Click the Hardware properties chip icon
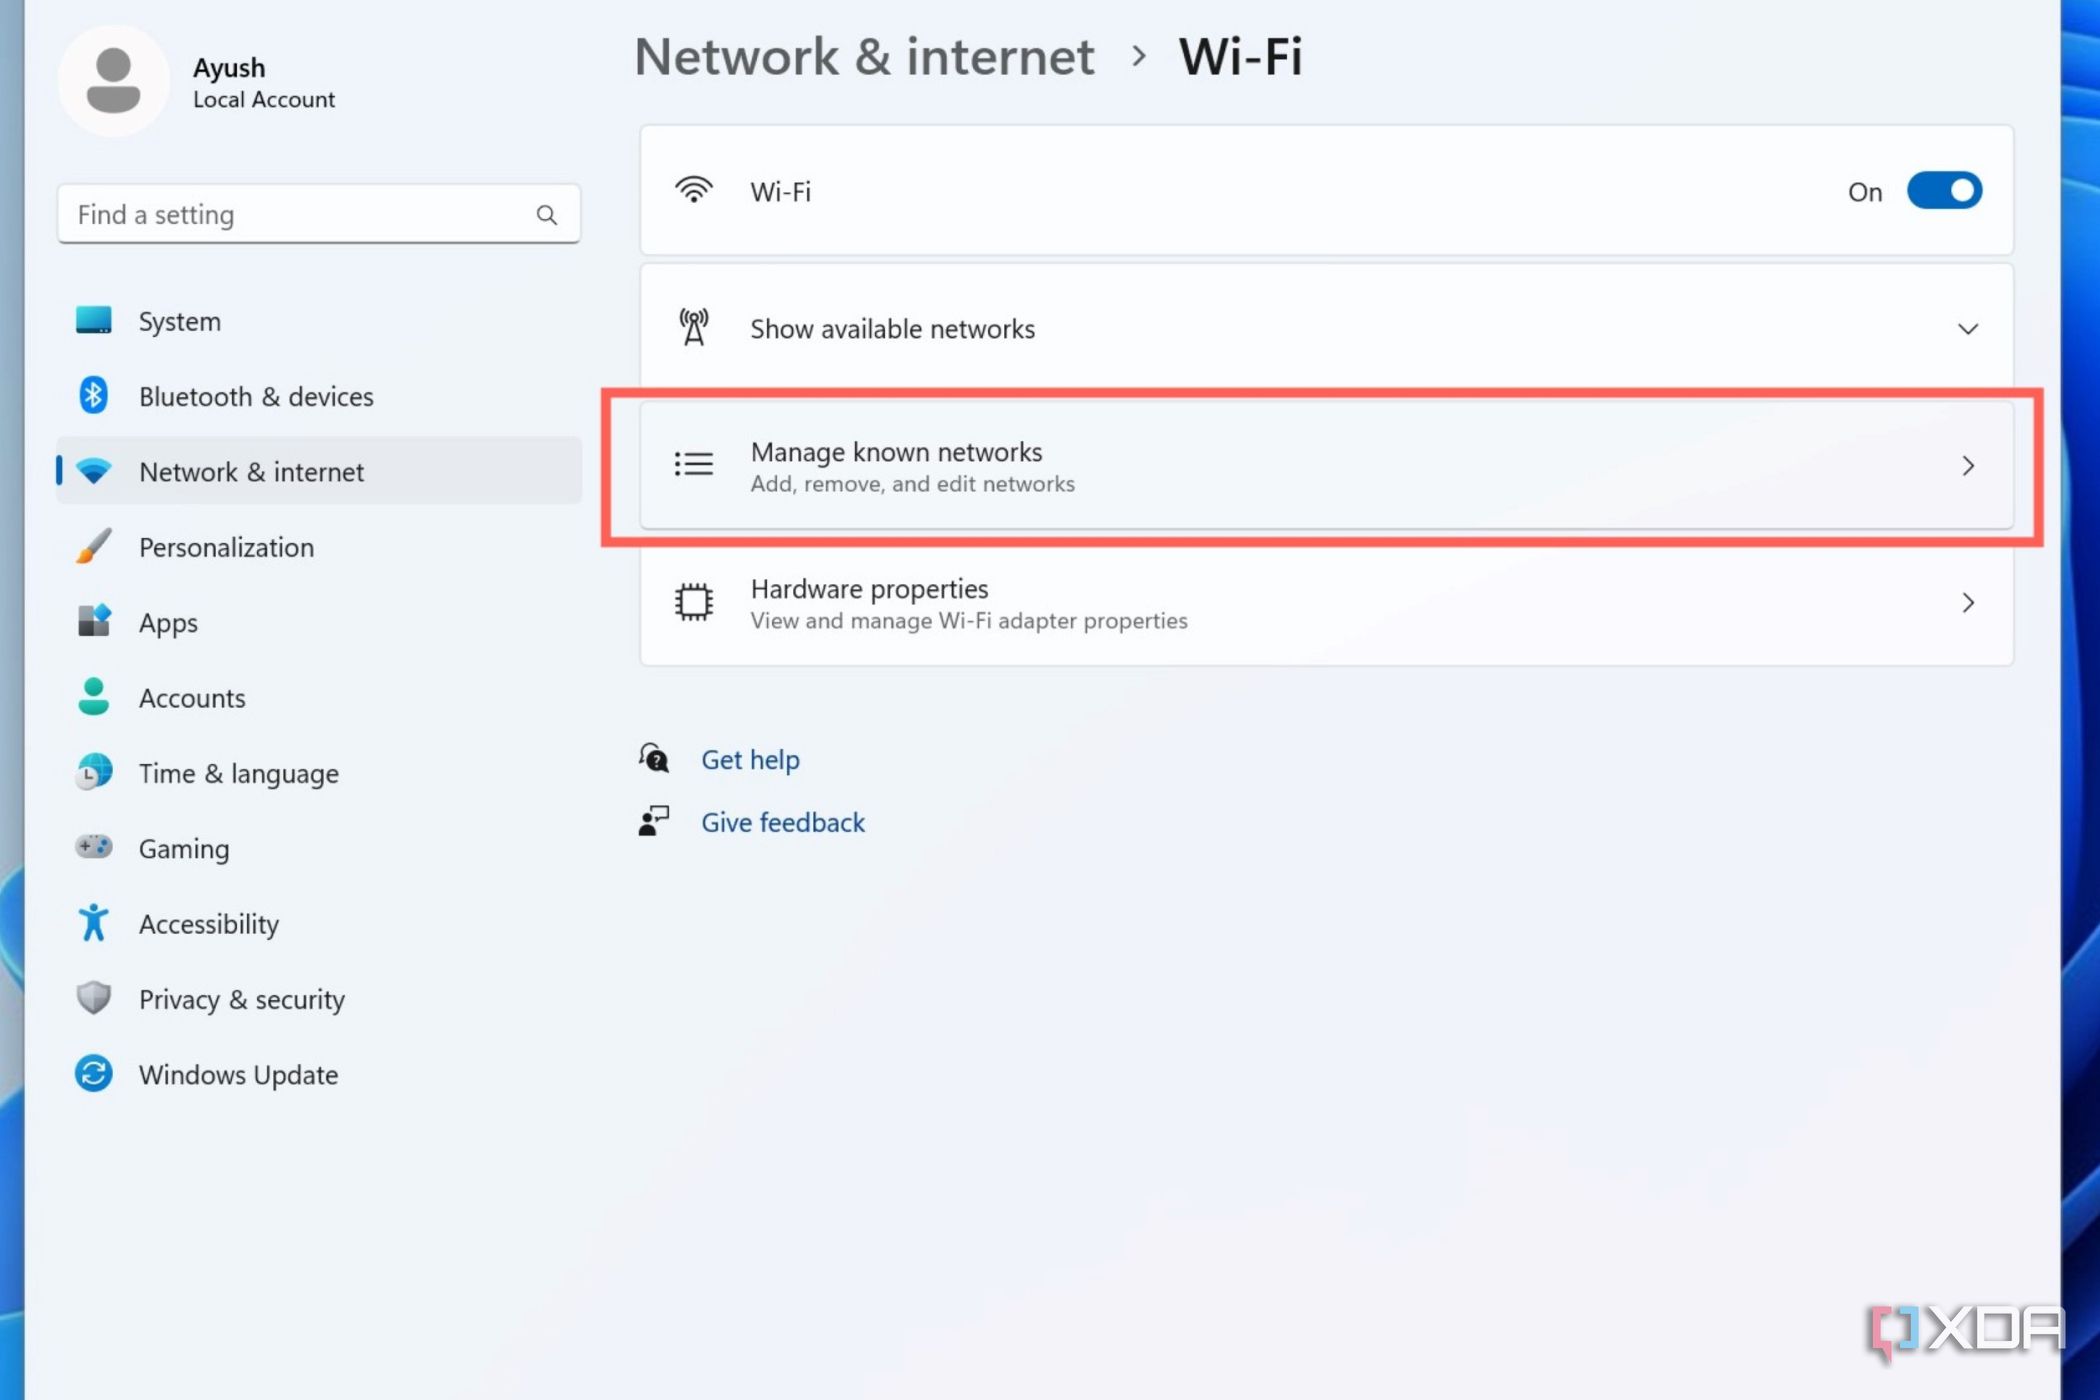 tap(693, 602)
